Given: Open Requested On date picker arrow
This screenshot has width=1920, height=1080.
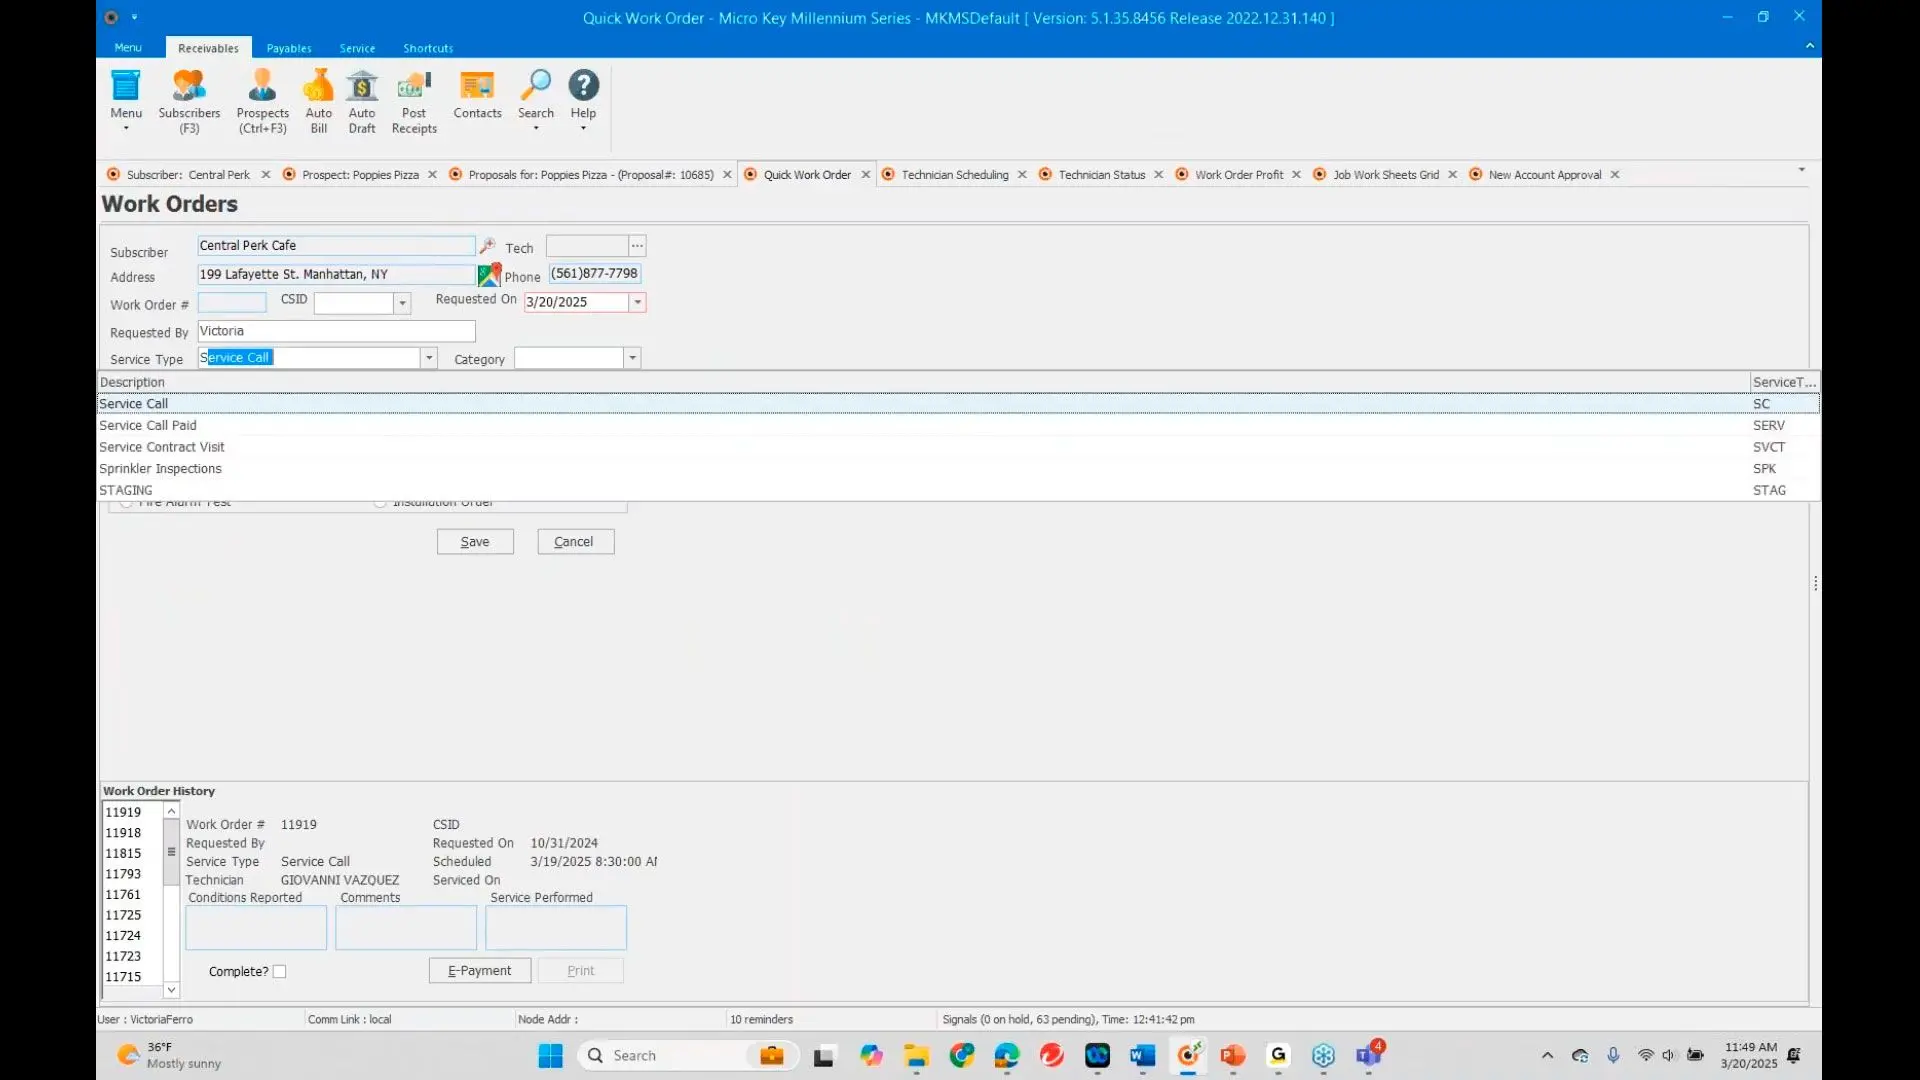Looking at the screenshot, I should click(x=637, y=302).
